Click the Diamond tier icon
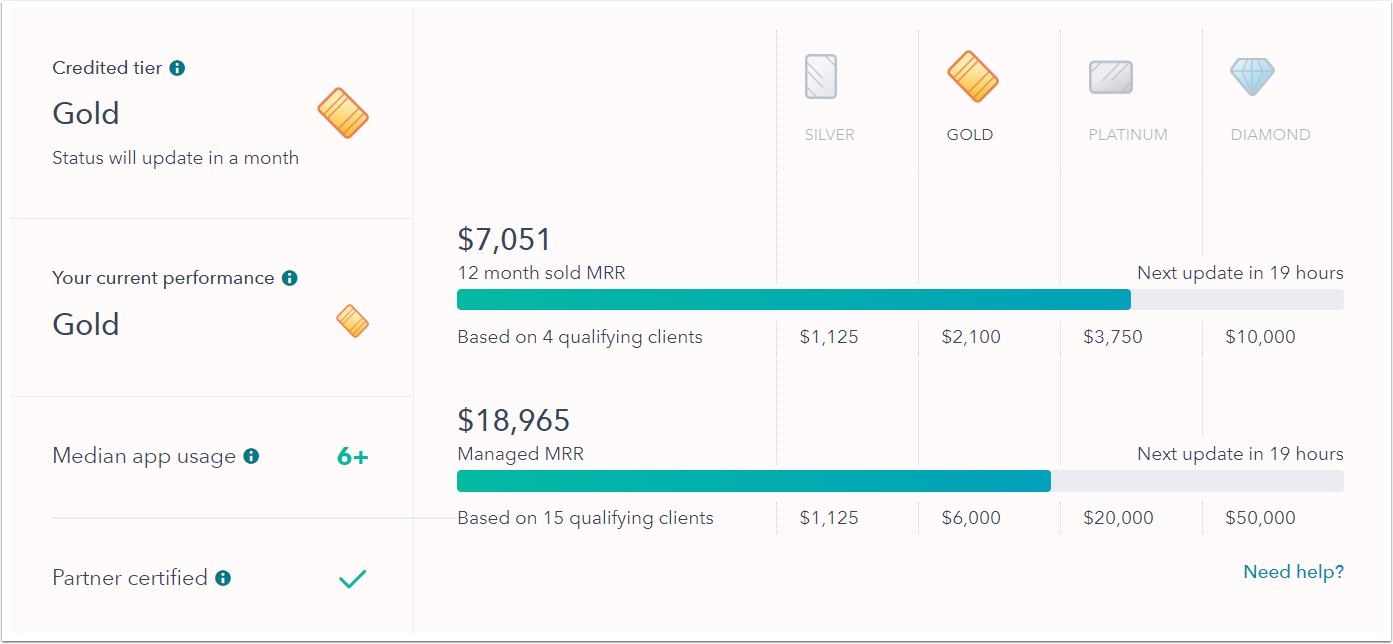The height and width of the screenshot is (644, 1393). pyautogui.click(x=1252, y=76)
